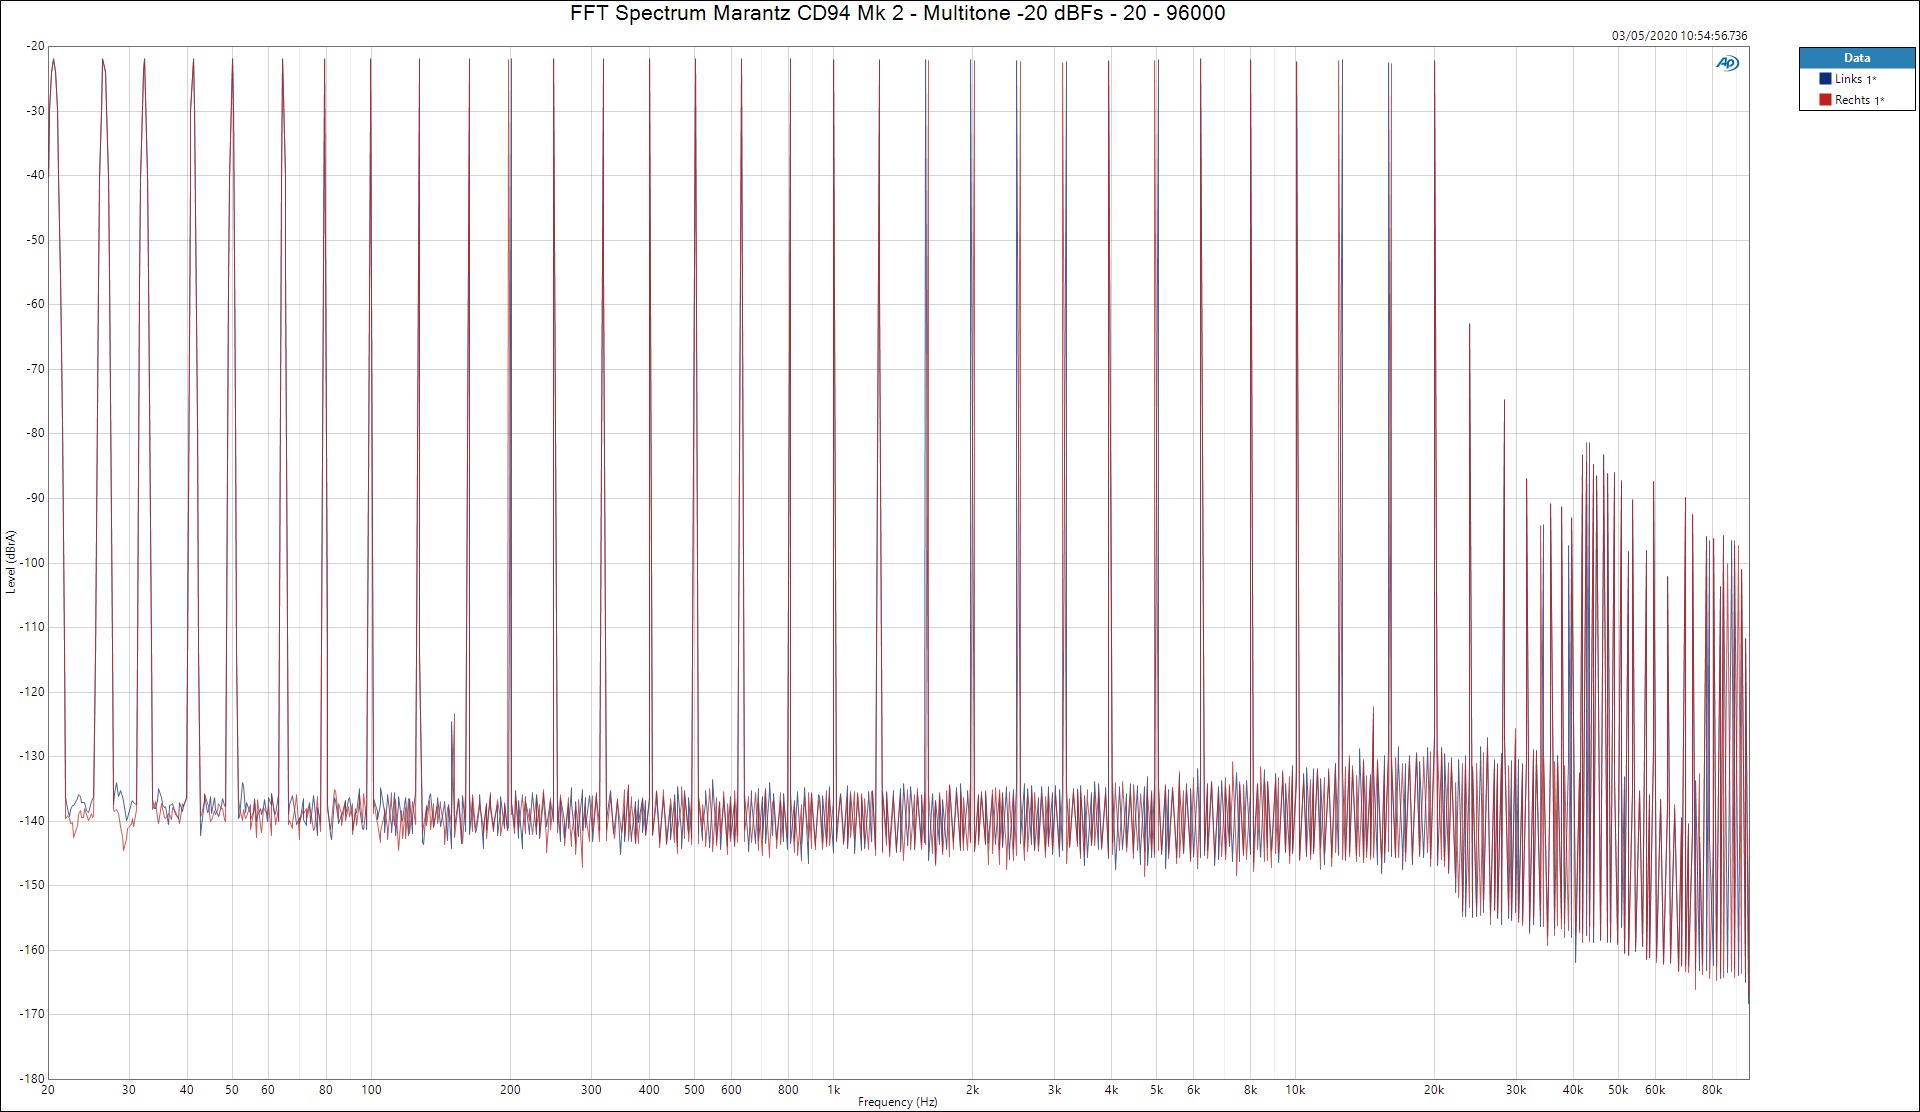Select the Links 1* legend entry

(1855, 79)
